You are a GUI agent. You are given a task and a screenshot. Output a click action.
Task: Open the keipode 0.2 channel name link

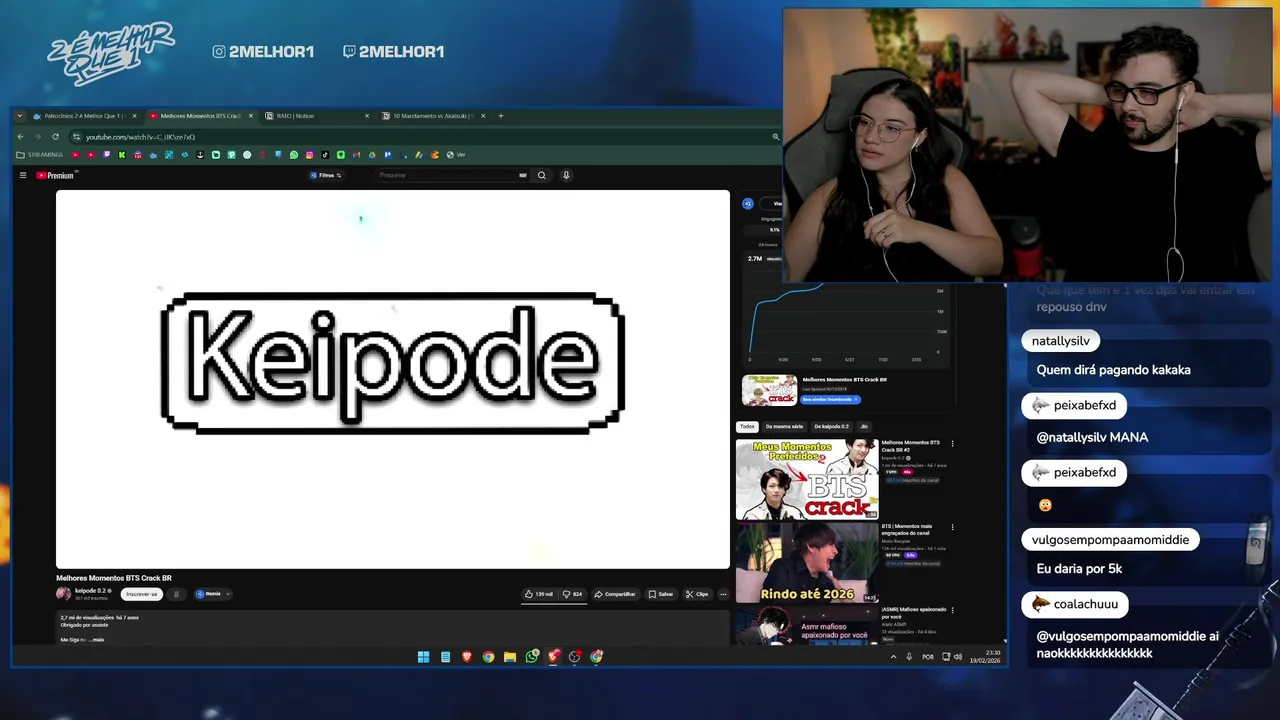[90, 591]
